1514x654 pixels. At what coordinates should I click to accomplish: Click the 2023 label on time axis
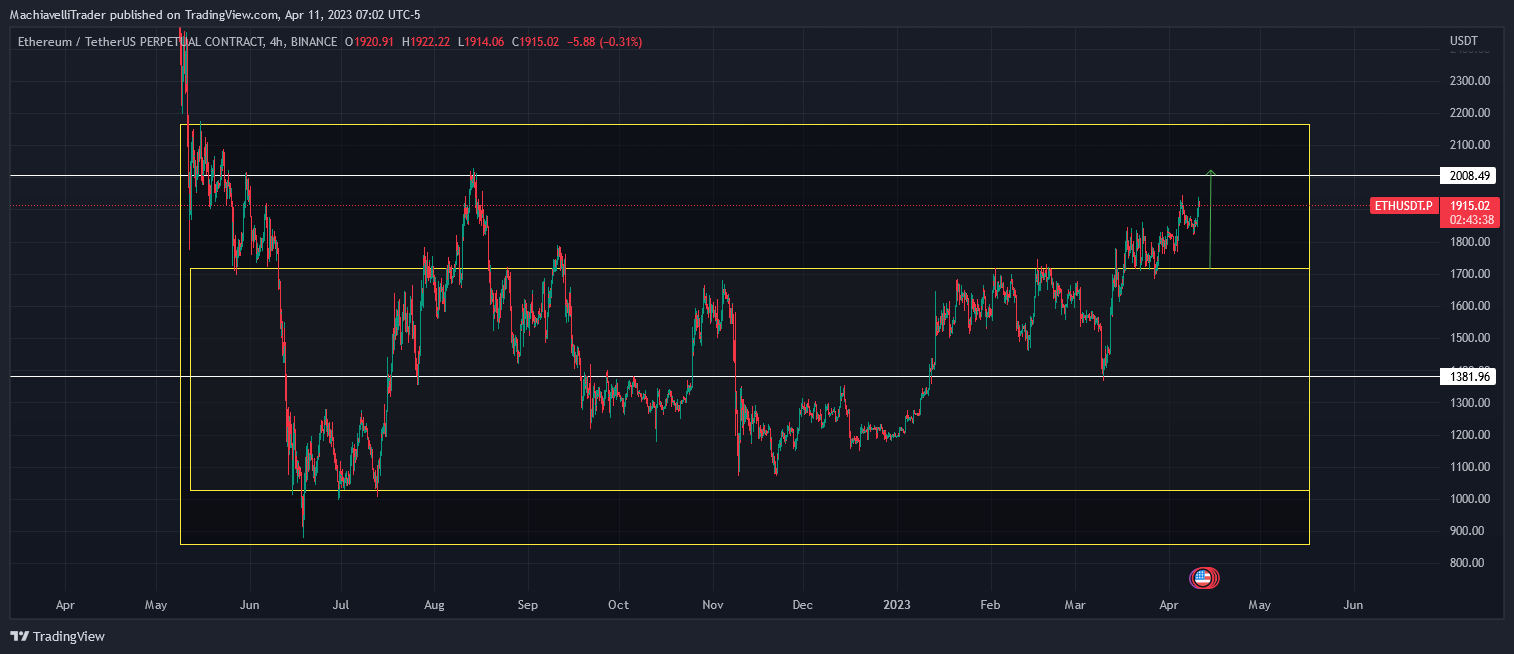(897, 605)
